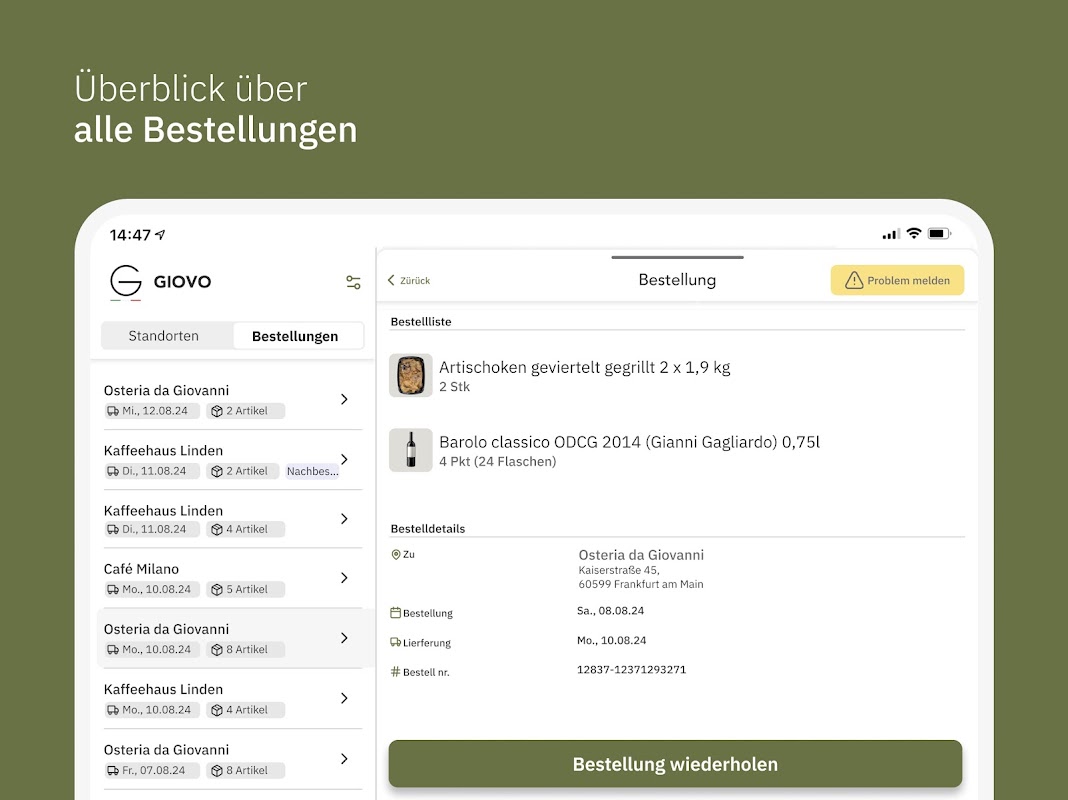Click the order date Sa., 08.08.24
Screen dimensions: 1068x800
[x=610, y=611]
